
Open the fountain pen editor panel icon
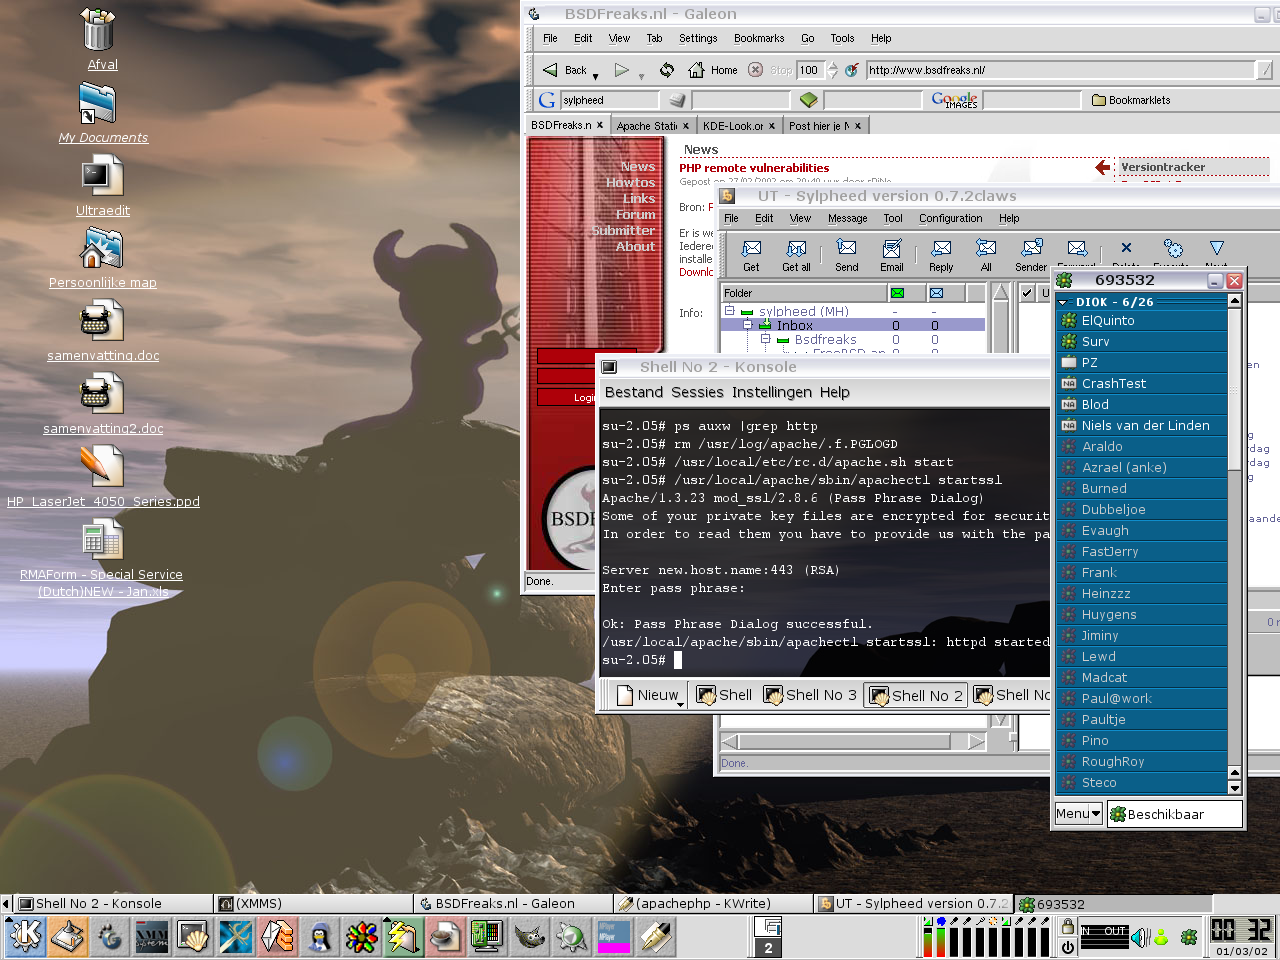tap(656, 937)
